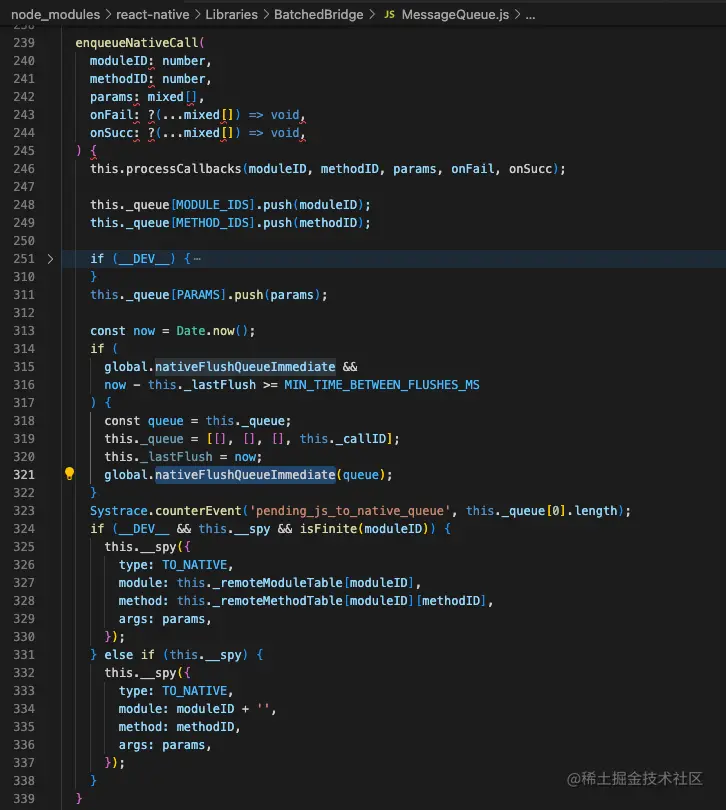726x810 pixels.
Task: Click PARAMS constant on line 311
Action: click(x=198, y=295)
